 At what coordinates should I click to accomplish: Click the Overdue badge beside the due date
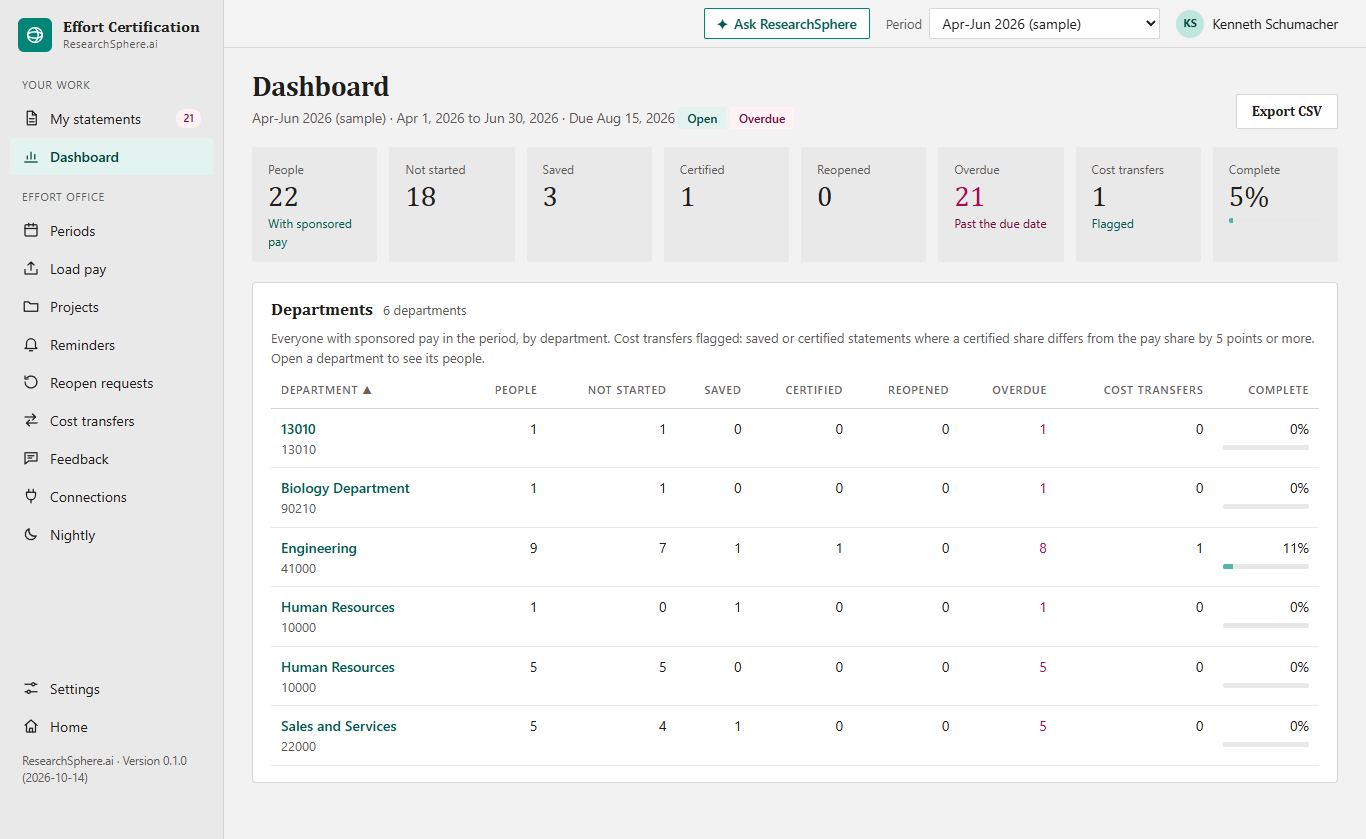click(762, 119)
